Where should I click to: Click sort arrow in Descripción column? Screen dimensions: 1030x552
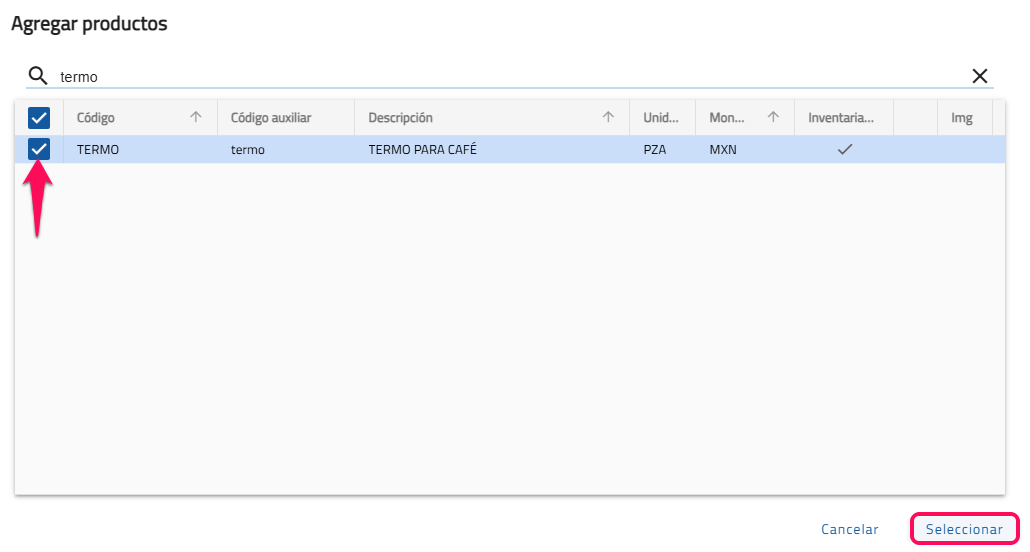608,118
